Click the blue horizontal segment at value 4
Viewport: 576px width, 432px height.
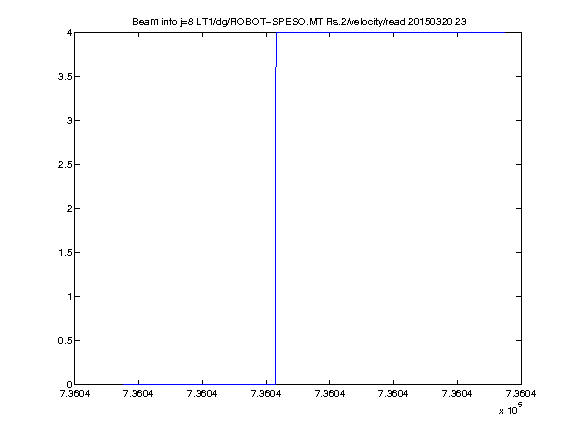click(x=390, y=33)
